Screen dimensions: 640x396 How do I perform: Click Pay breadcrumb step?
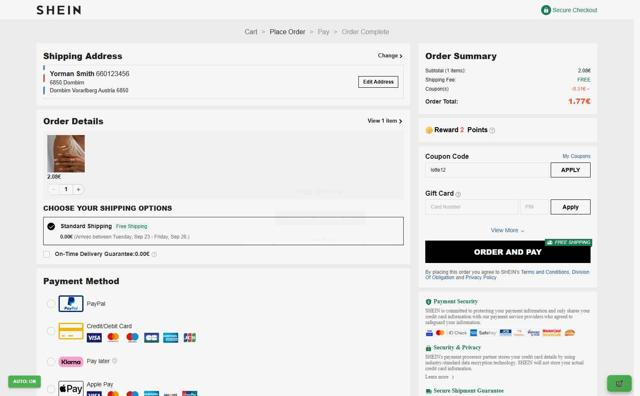(323, 32)
